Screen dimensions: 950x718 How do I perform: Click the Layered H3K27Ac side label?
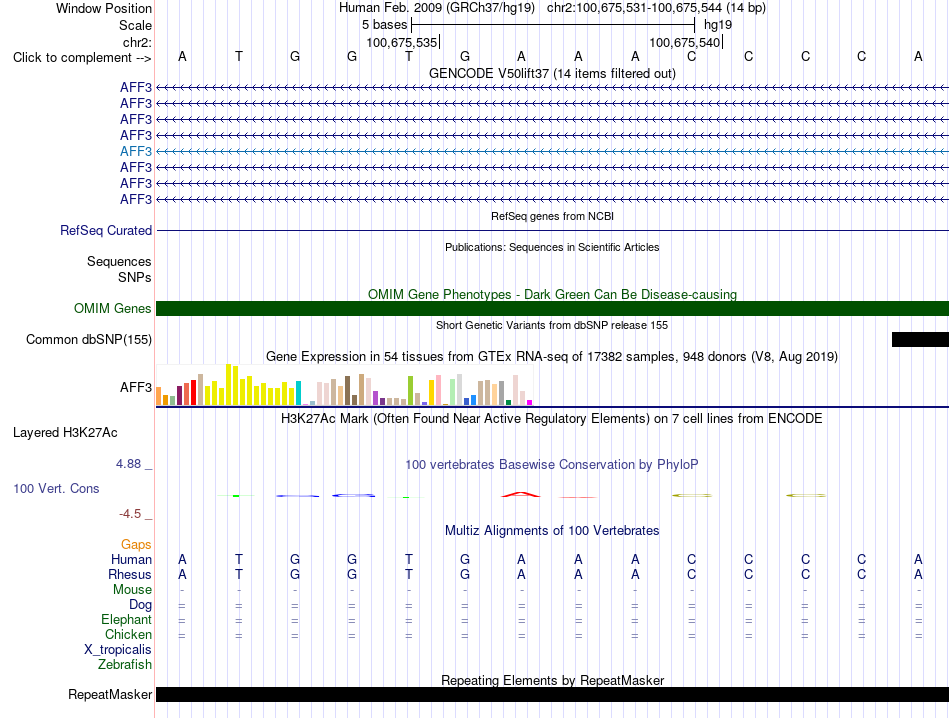[x=65, y=433]
